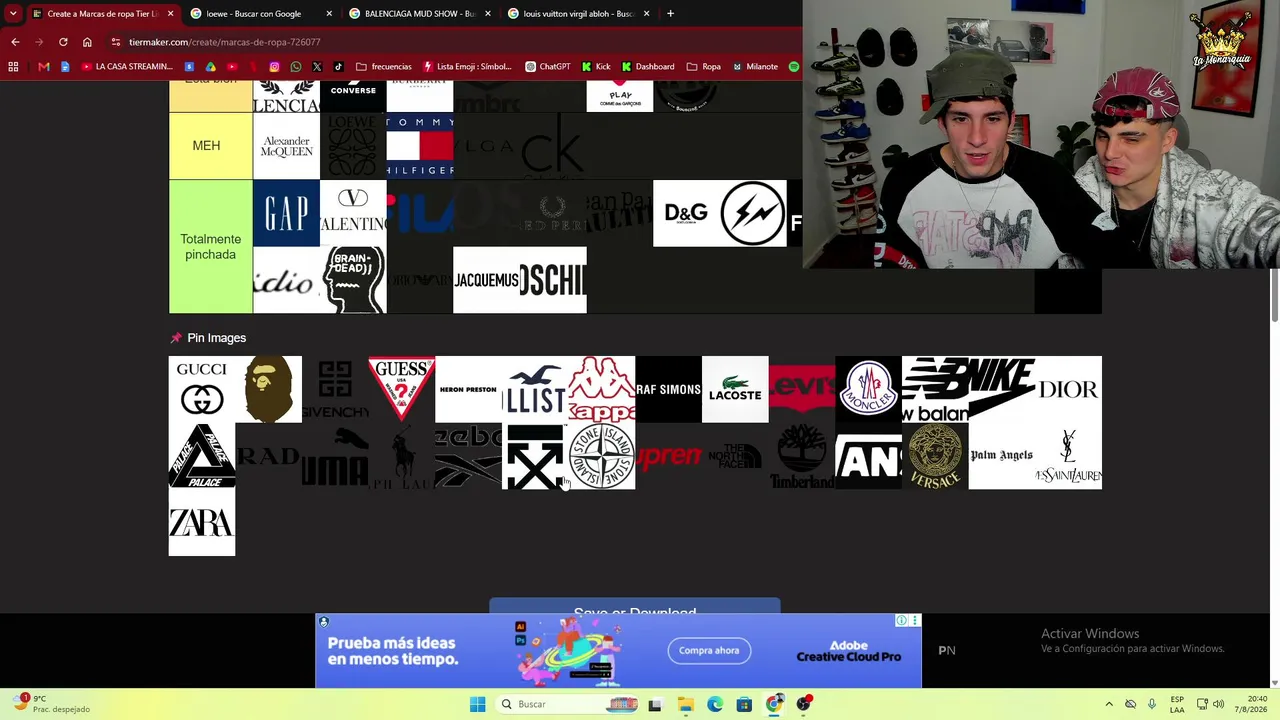Pick the Dior logo tile

pyautogui.click(x=1068, y=389)
